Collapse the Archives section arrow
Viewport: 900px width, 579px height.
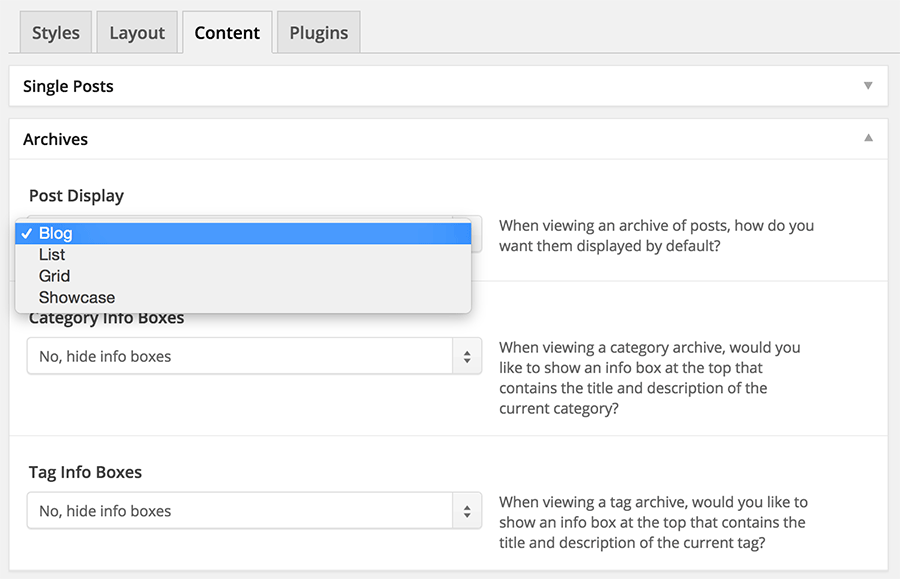pos(868,138)
